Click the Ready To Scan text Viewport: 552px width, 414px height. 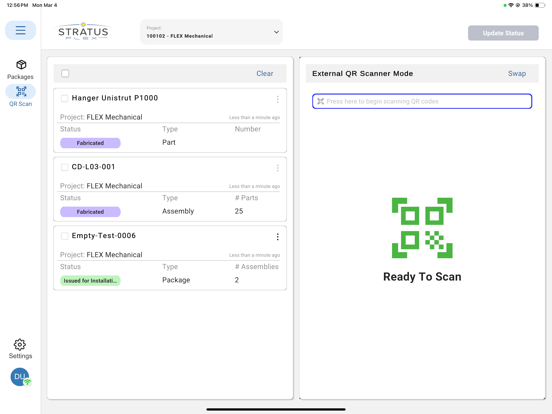[x=422, y=277]
